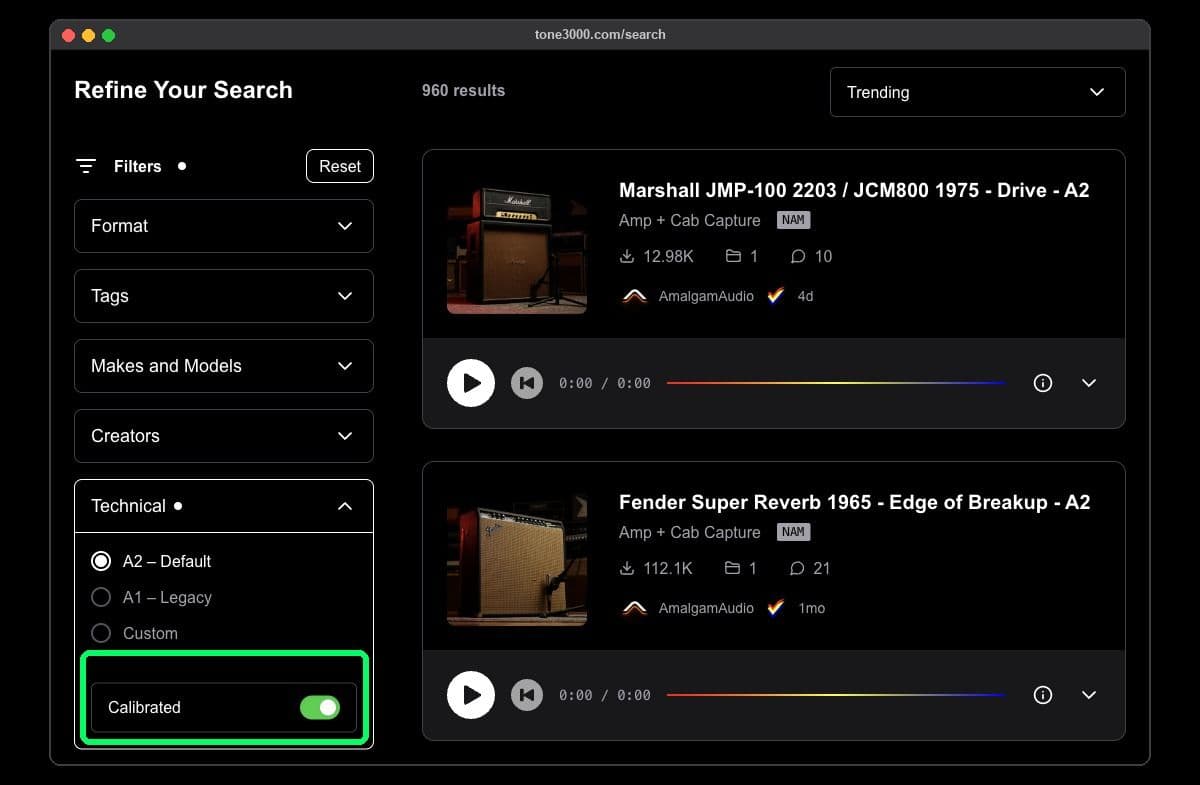This screenshot has height=785, width=1200.
Task: Select the Custom radio option
Action: tap(101, 633)
